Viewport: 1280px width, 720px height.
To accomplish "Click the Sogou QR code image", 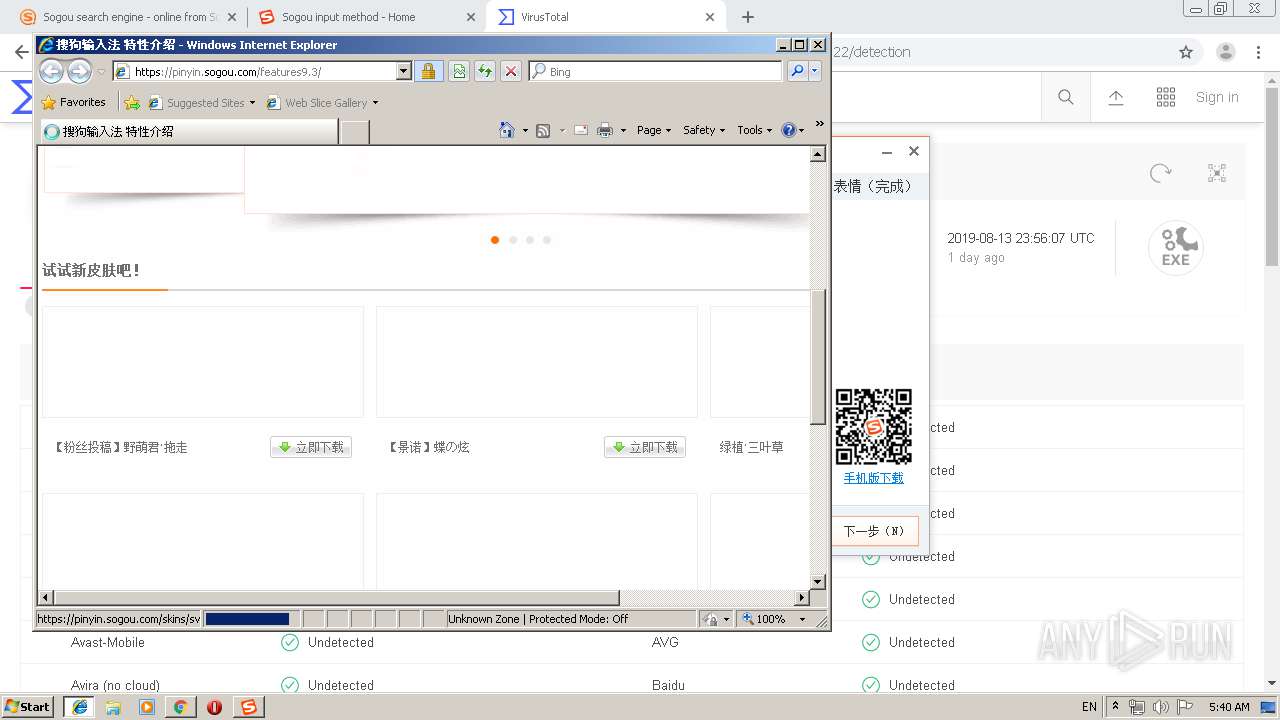I will coord(873,427).
